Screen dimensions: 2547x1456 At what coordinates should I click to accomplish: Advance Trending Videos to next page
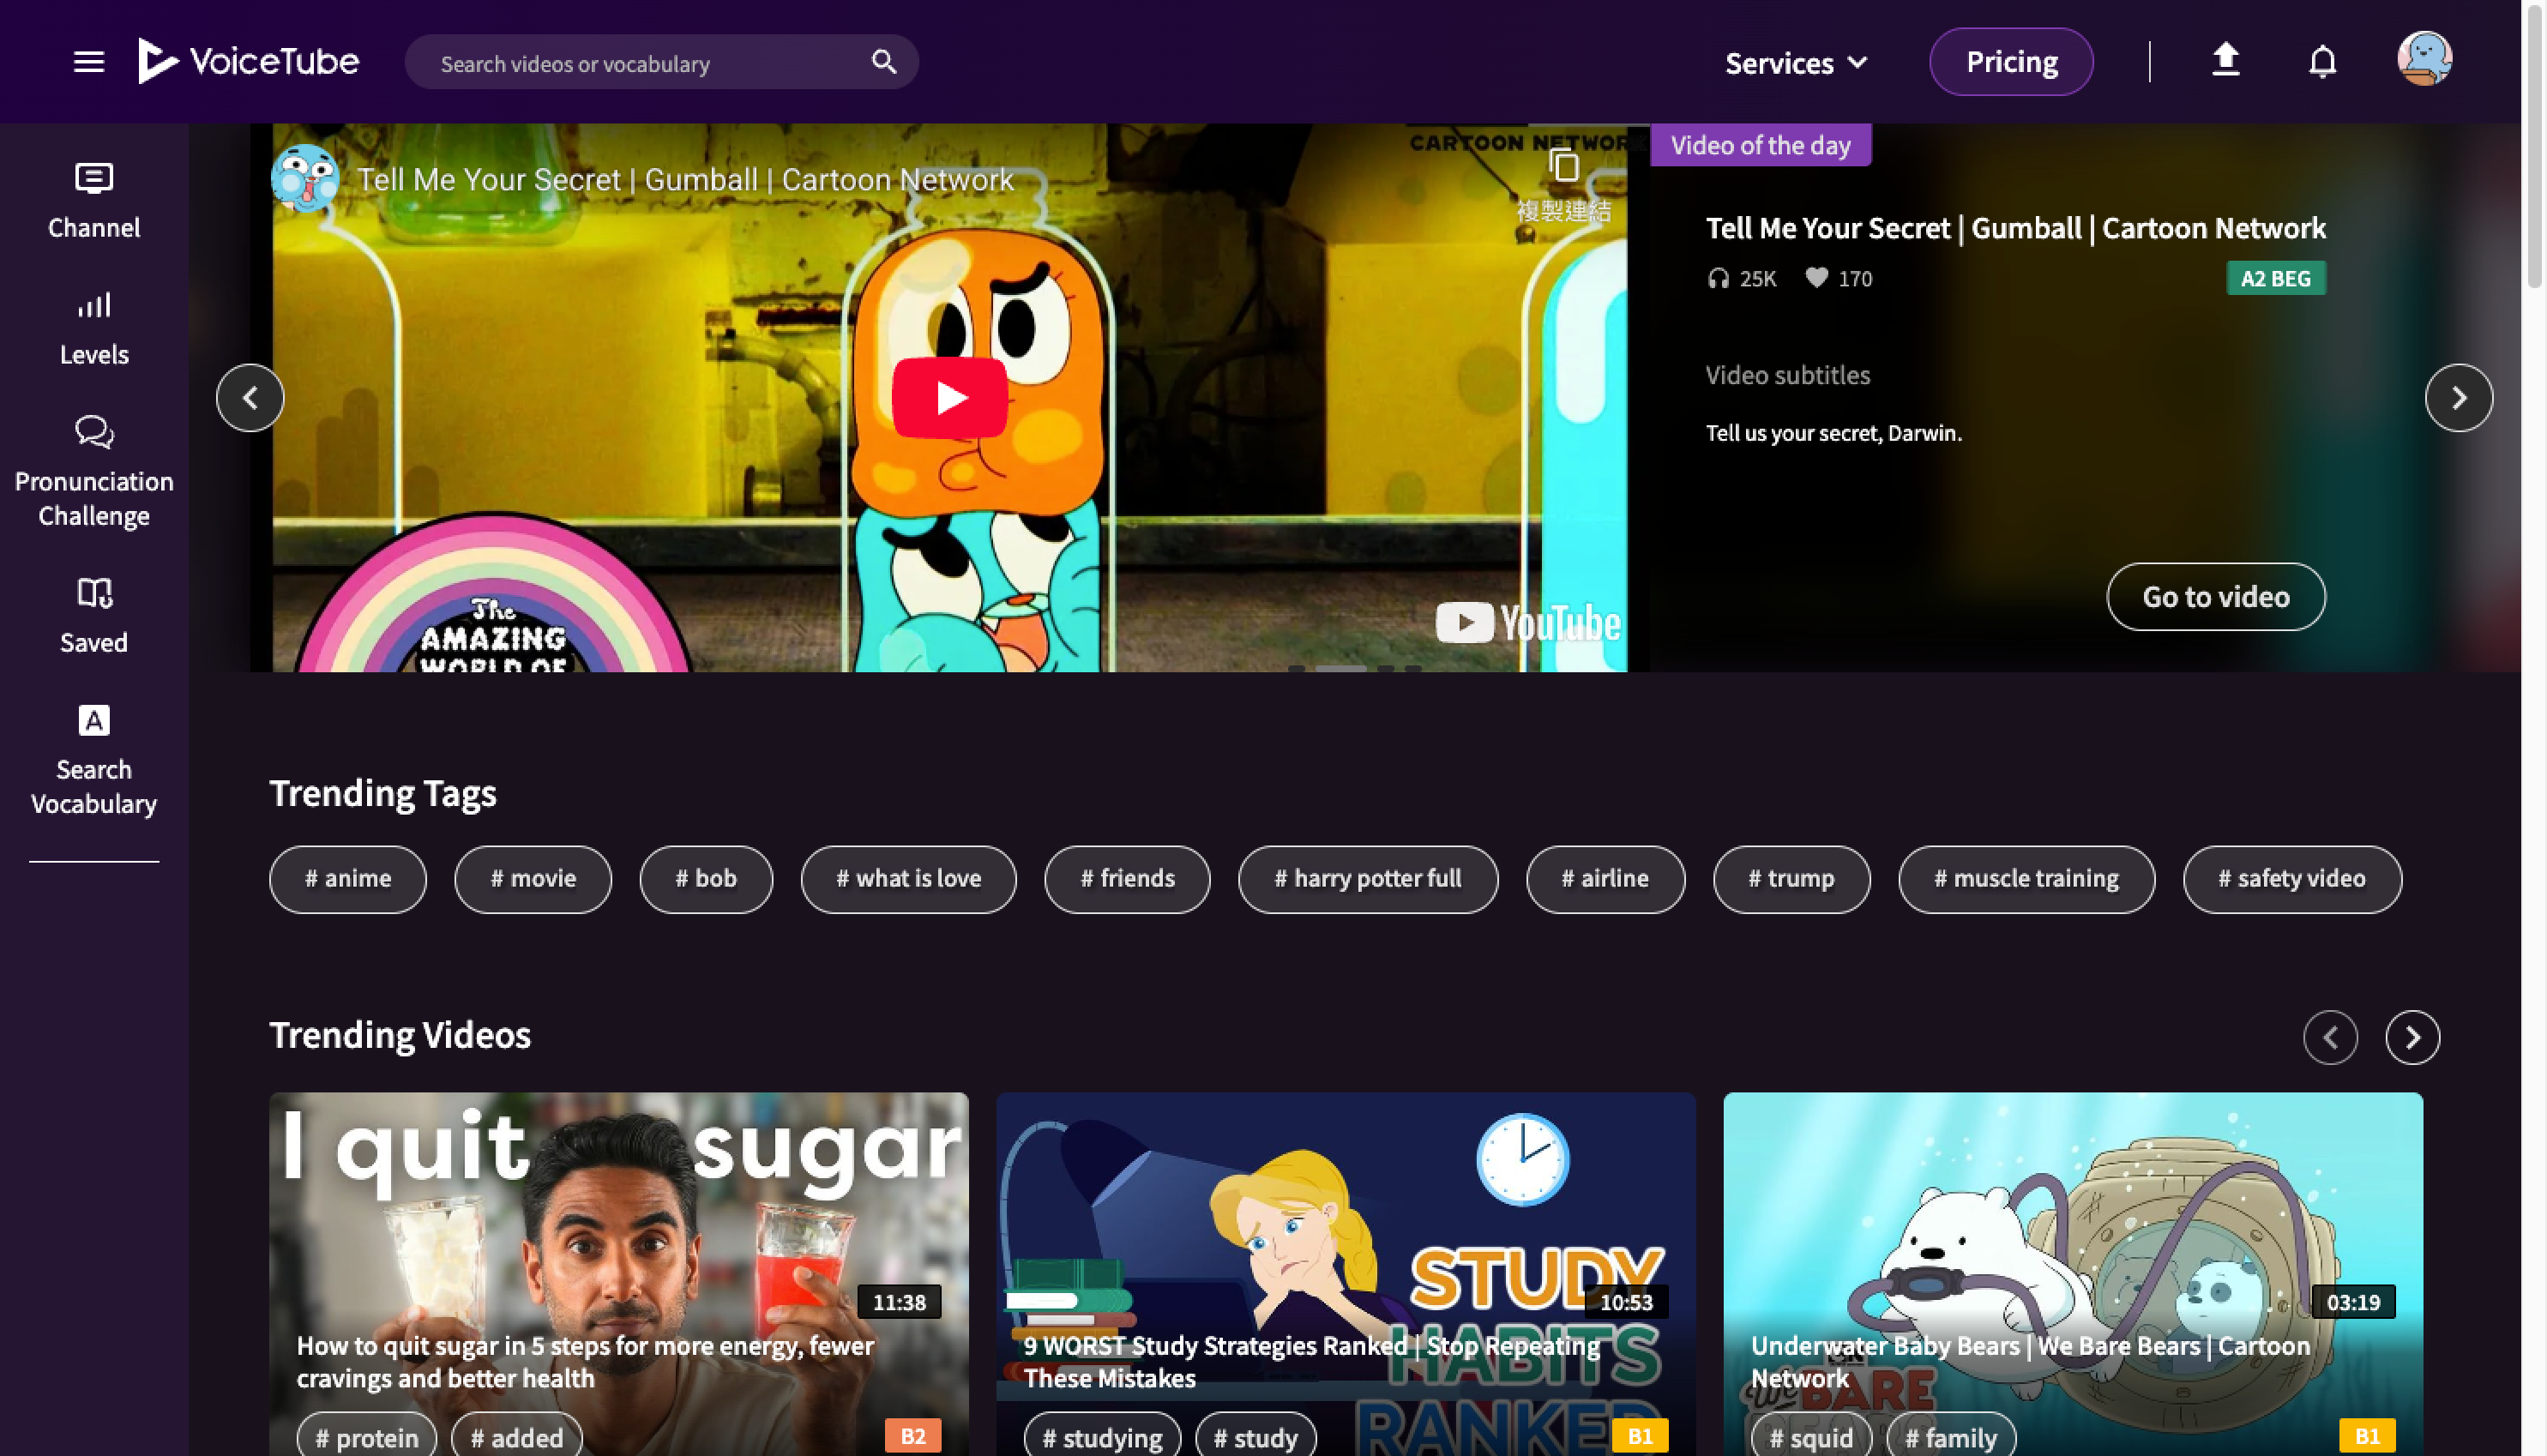point(2411,1037)
